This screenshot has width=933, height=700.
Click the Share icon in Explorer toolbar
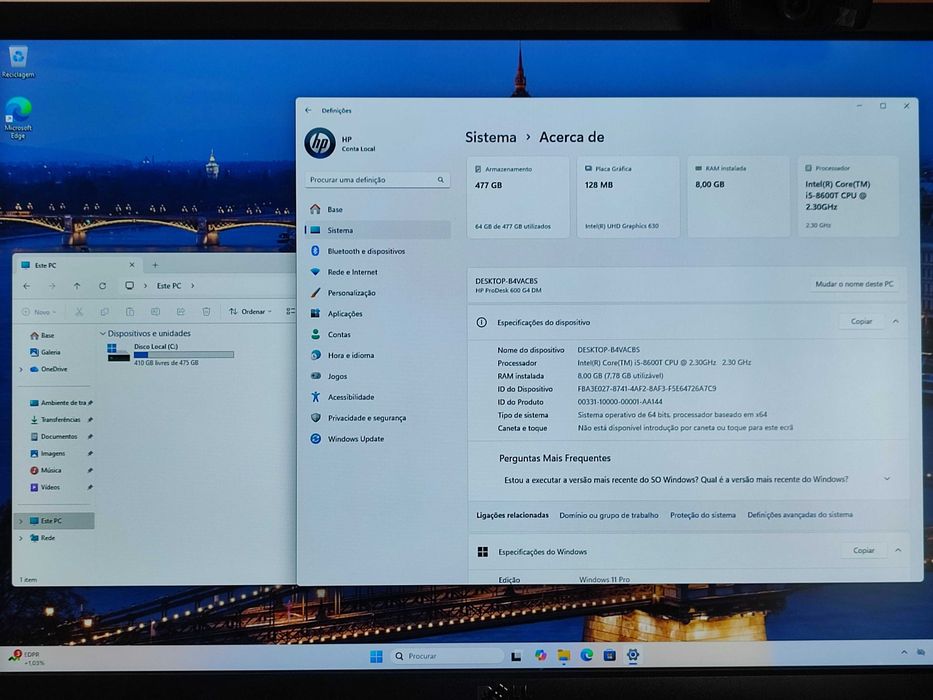pyautogui.click(x=180, y=311)
